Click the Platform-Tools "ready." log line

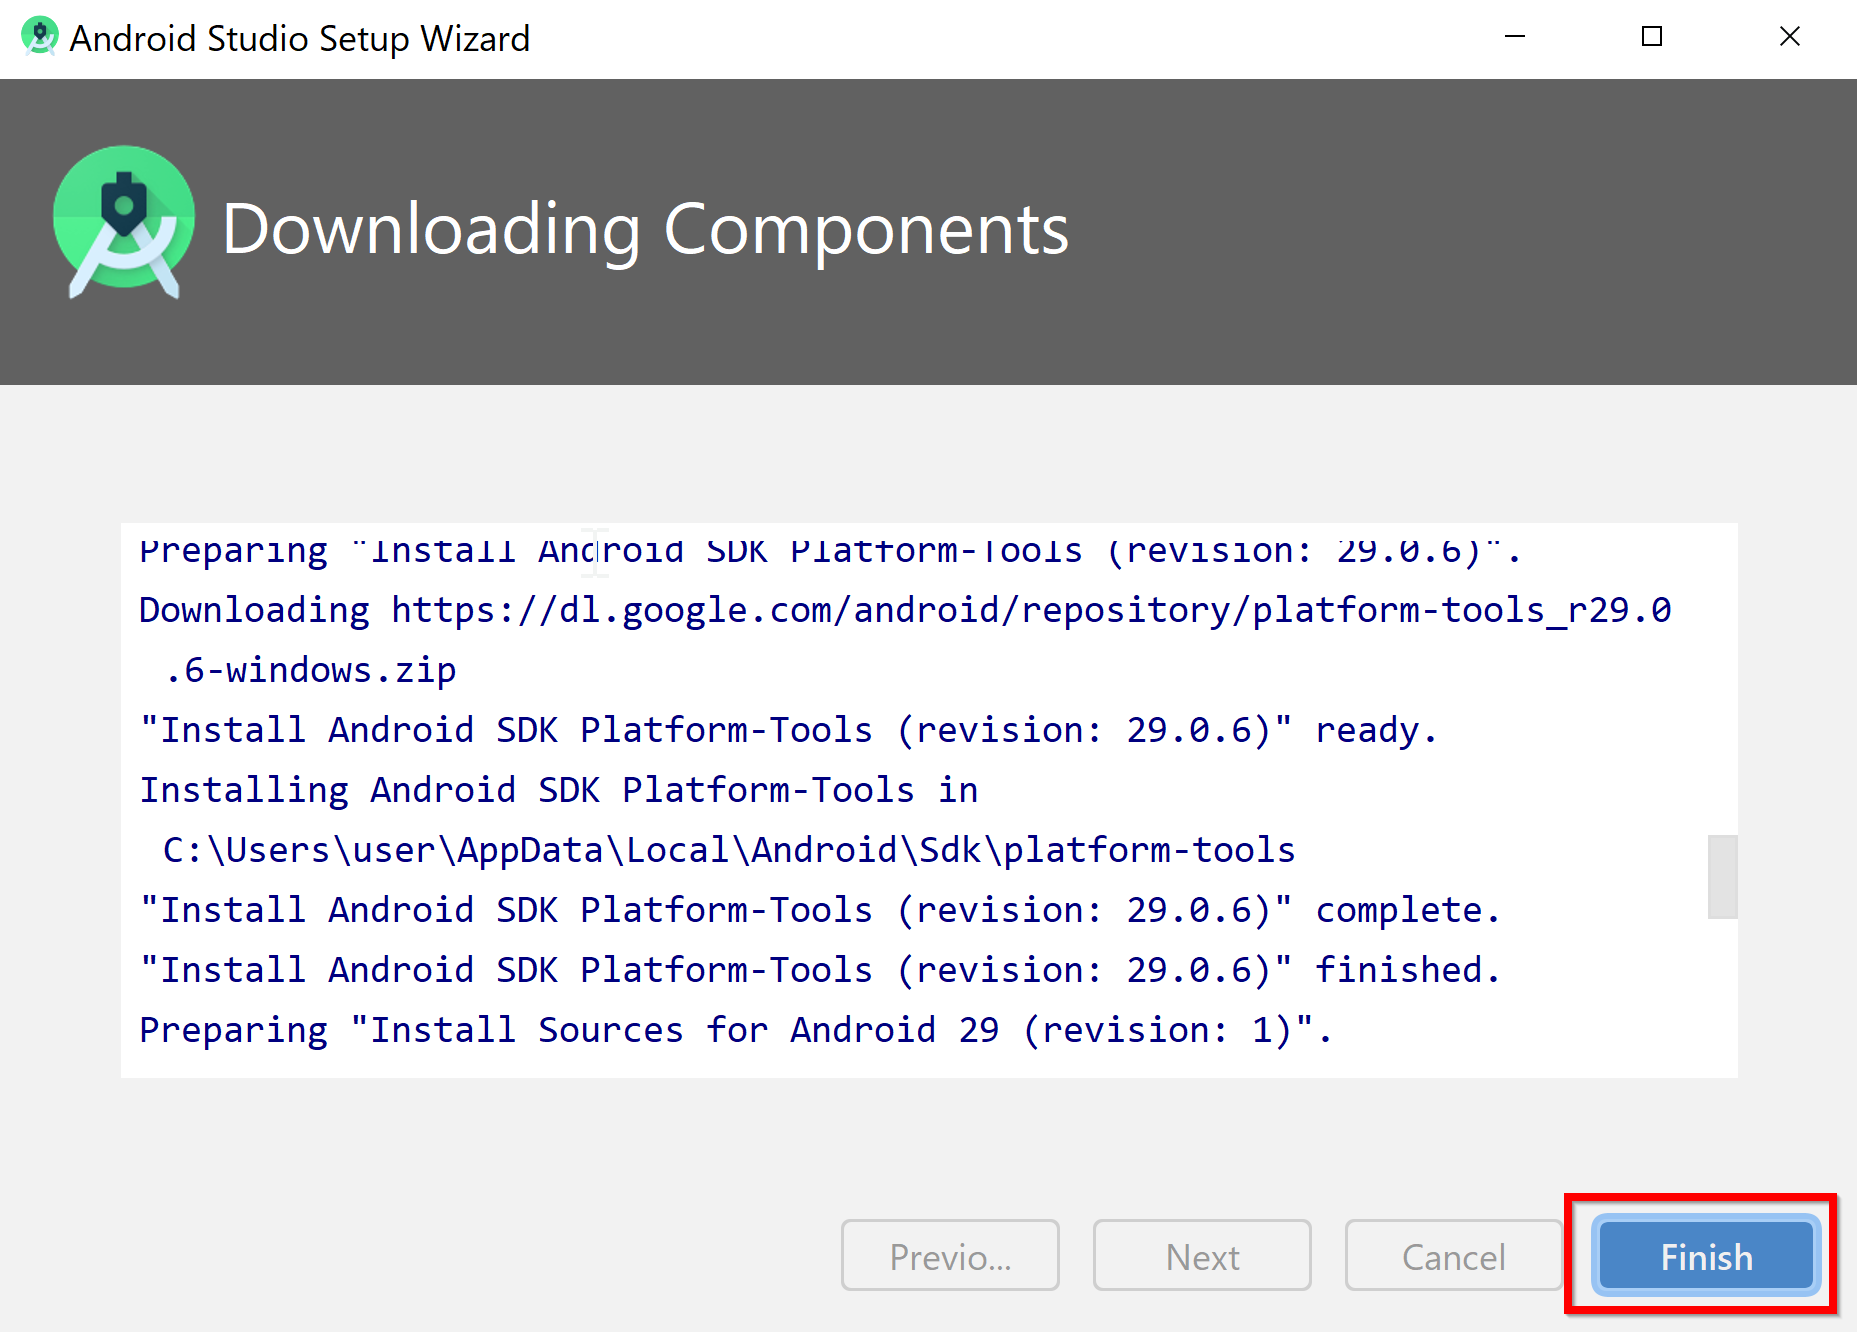(x=788, y=730)
